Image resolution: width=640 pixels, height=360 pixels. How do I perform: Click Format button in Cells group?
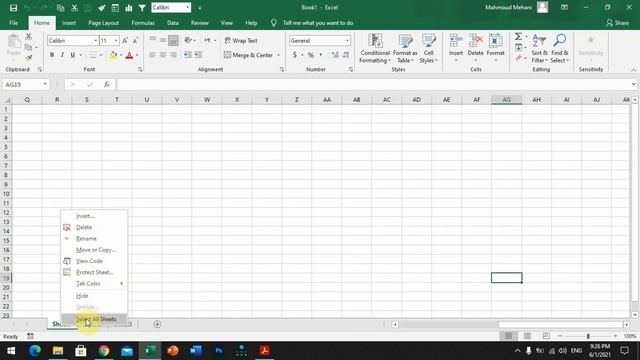coord(496,48)
